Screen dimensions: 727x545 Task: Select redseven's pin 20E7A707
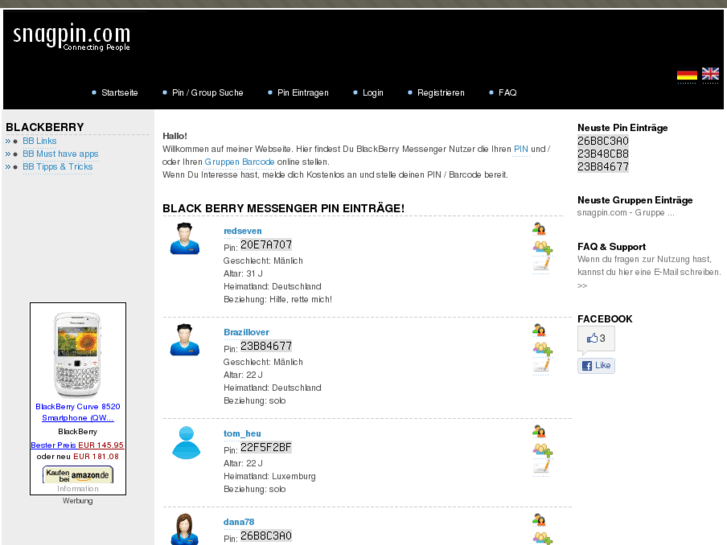click(x=266, y=245)
